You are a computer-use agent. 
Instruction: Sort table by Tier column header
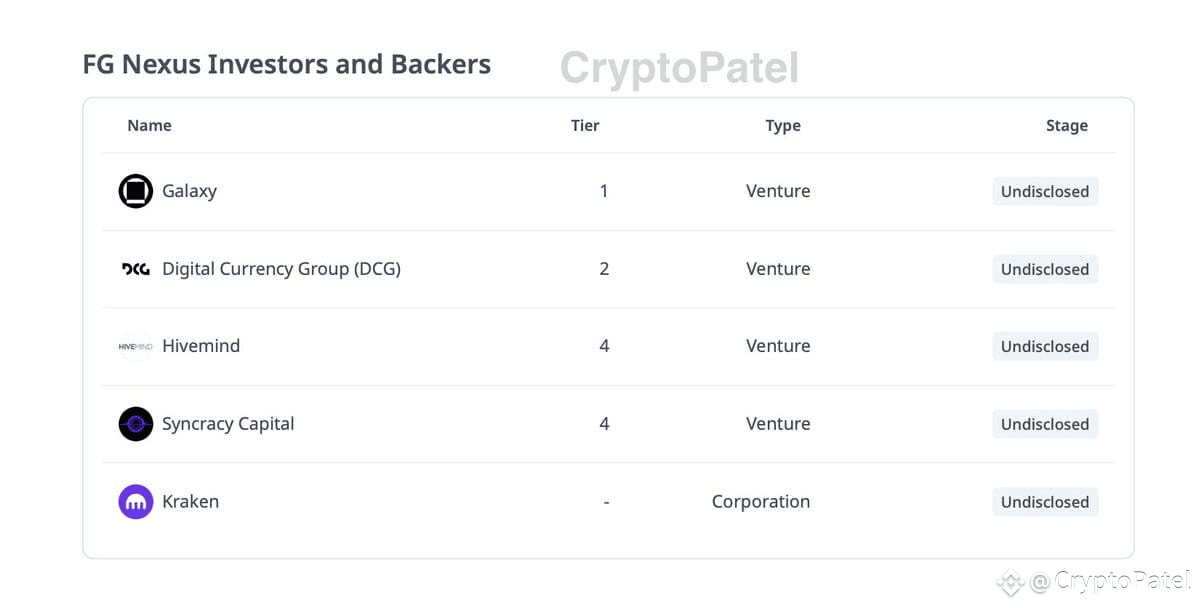pos(585,126)
